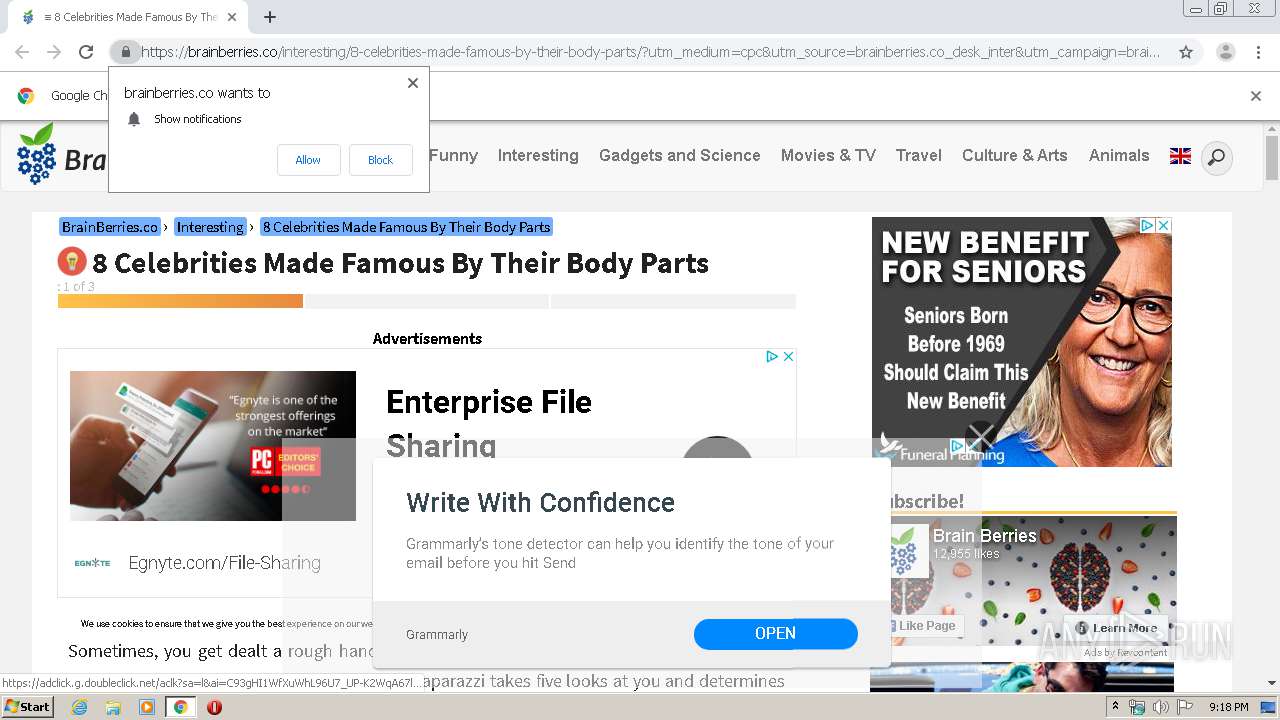Go back using the browser back arrow
The height and width of the screenshot is (720, 1280).
coord(22,52)
